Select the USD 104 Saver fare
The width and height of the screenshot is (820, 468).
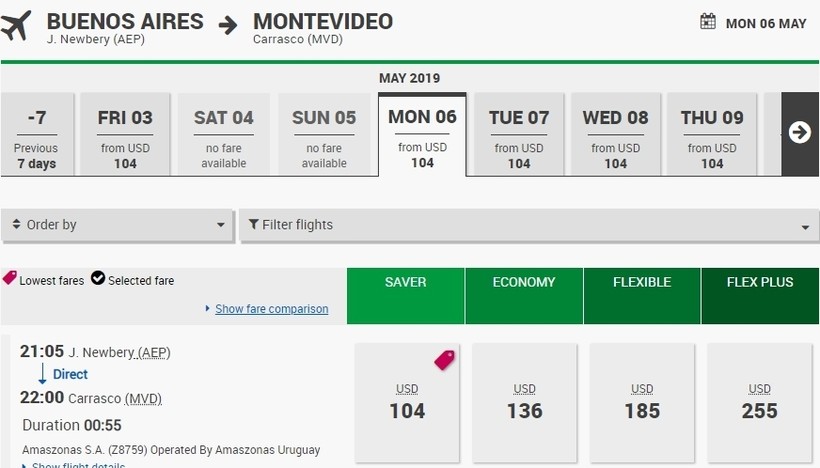[x=407, y=402]
